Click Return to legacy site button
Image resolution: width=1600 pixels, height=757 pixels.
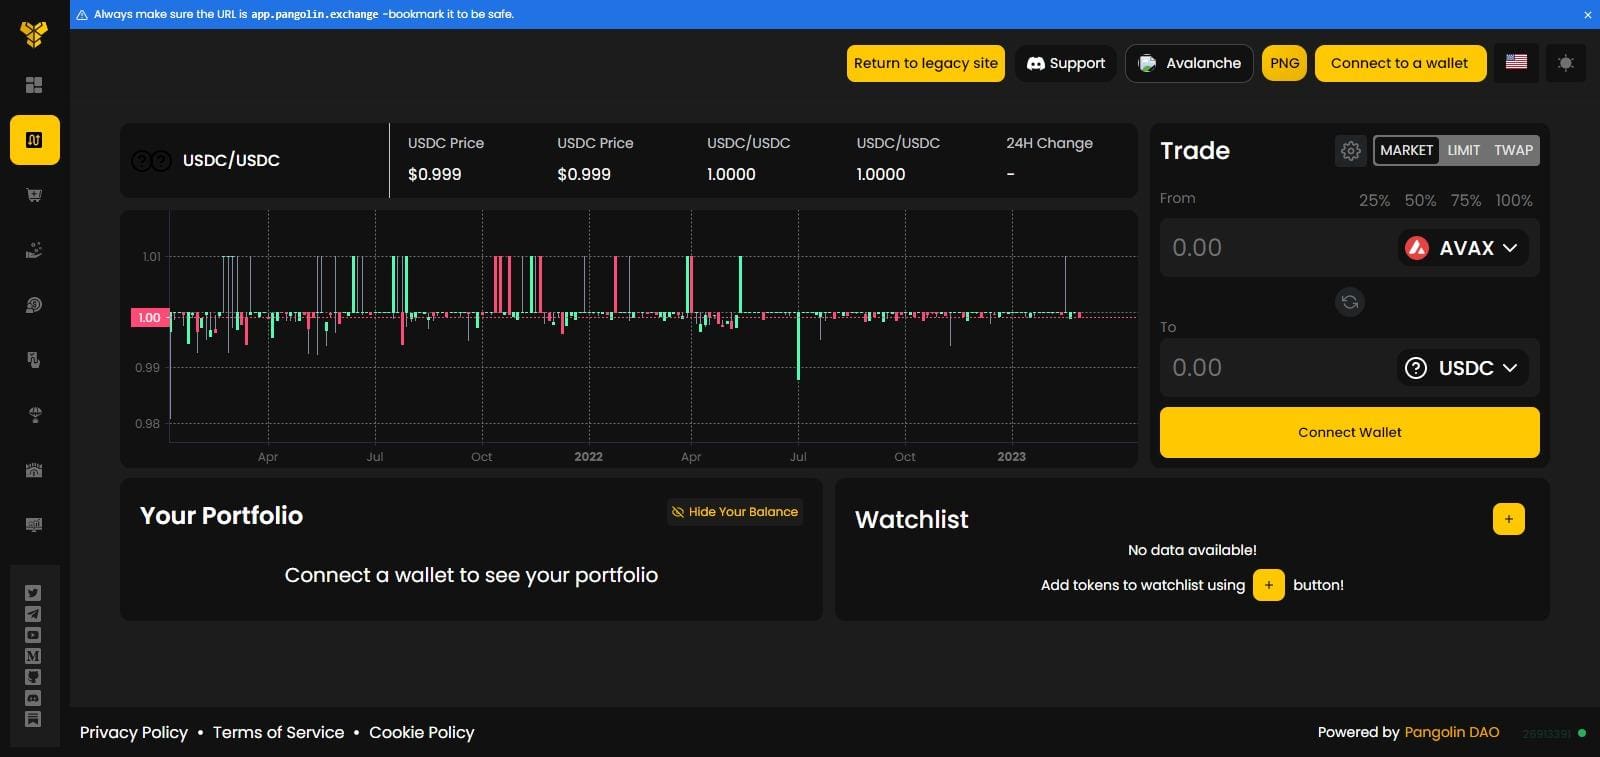coord(926,63)
